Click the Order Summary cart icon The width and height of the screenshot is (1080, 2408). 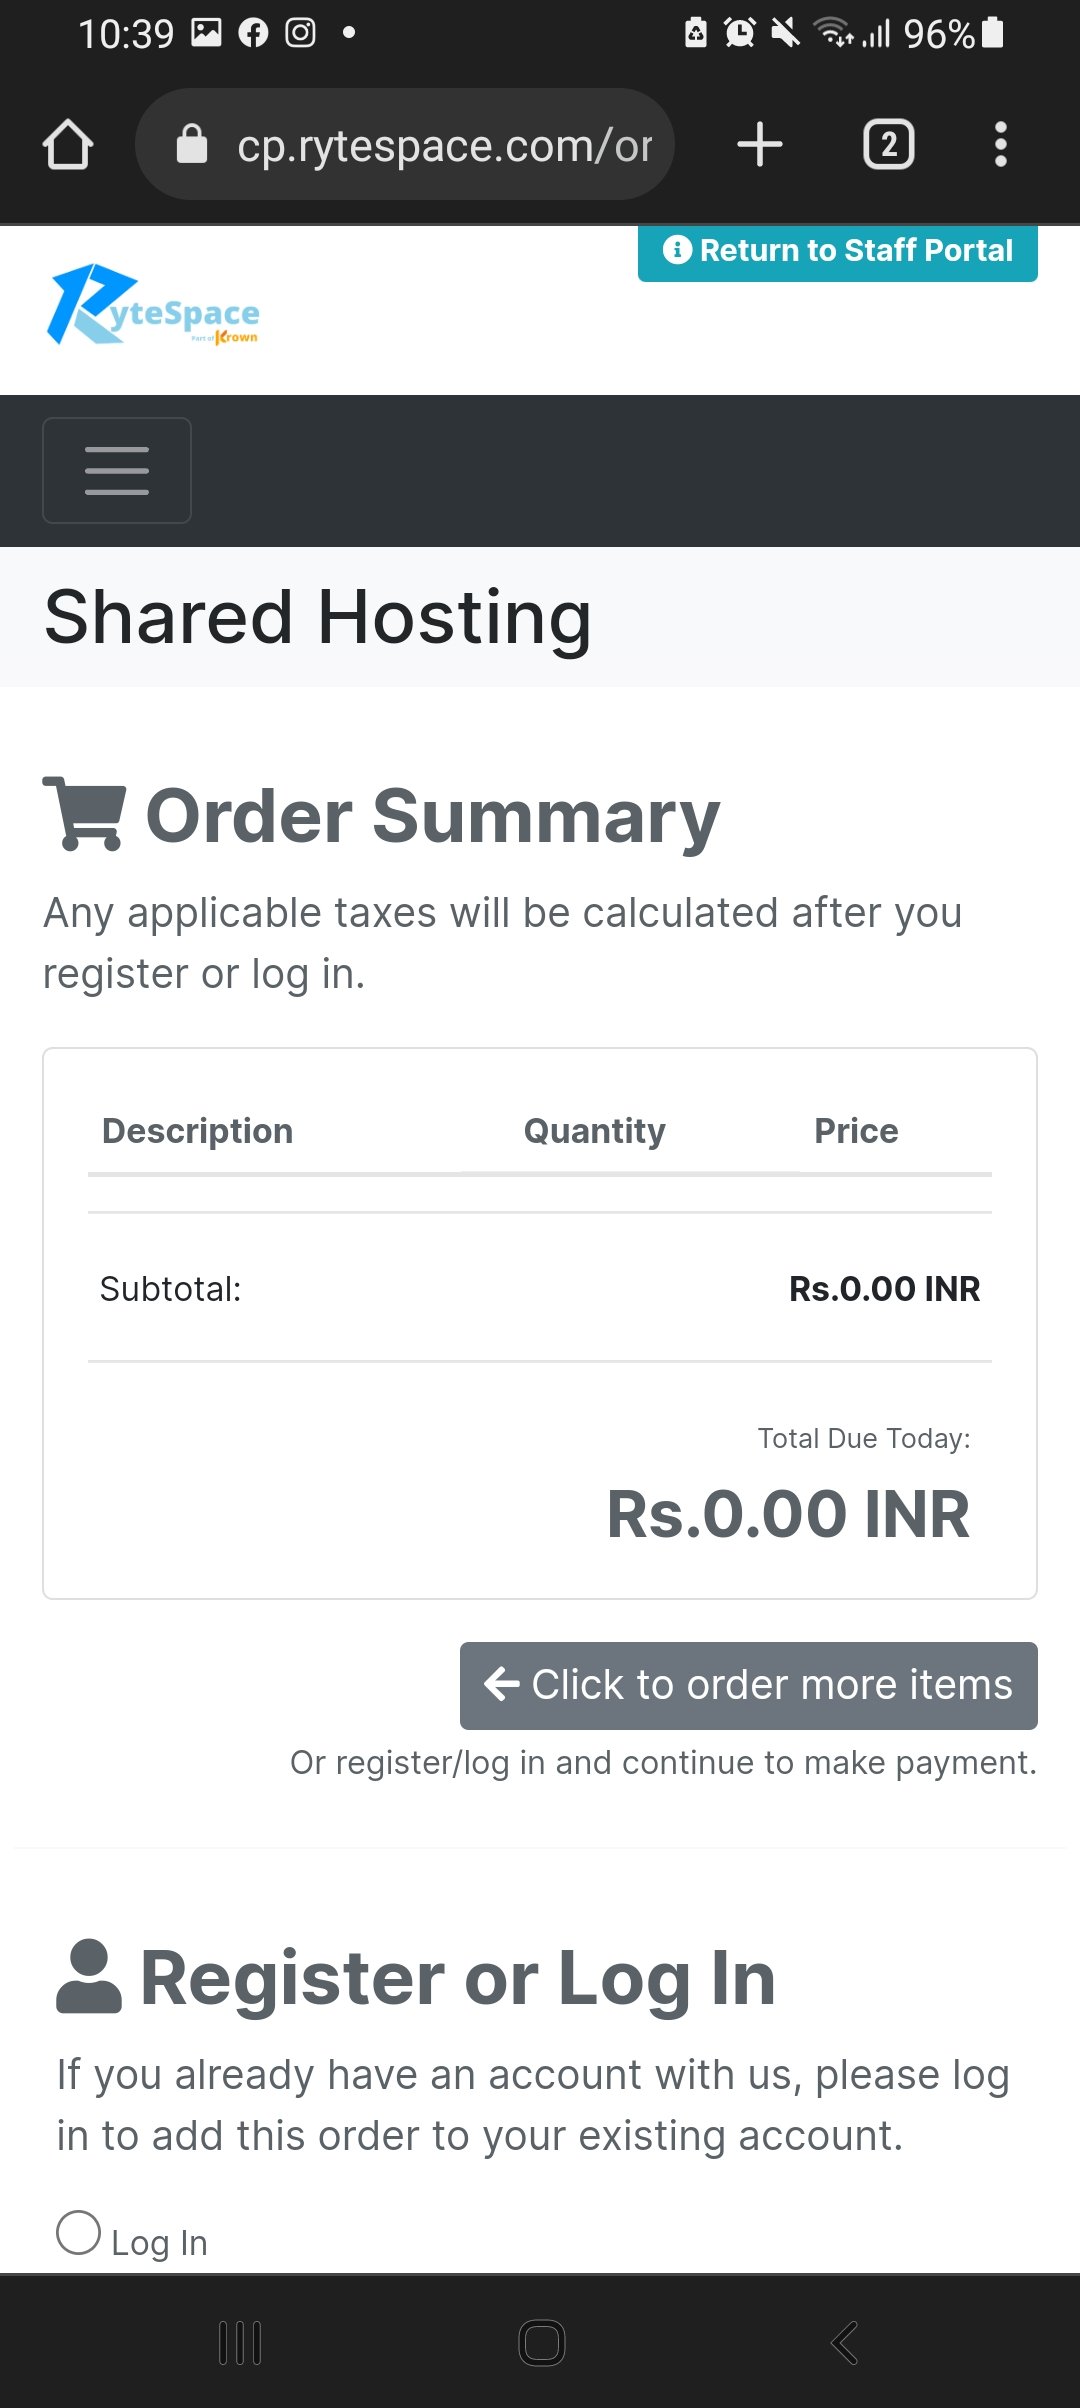tap(84, 814)
